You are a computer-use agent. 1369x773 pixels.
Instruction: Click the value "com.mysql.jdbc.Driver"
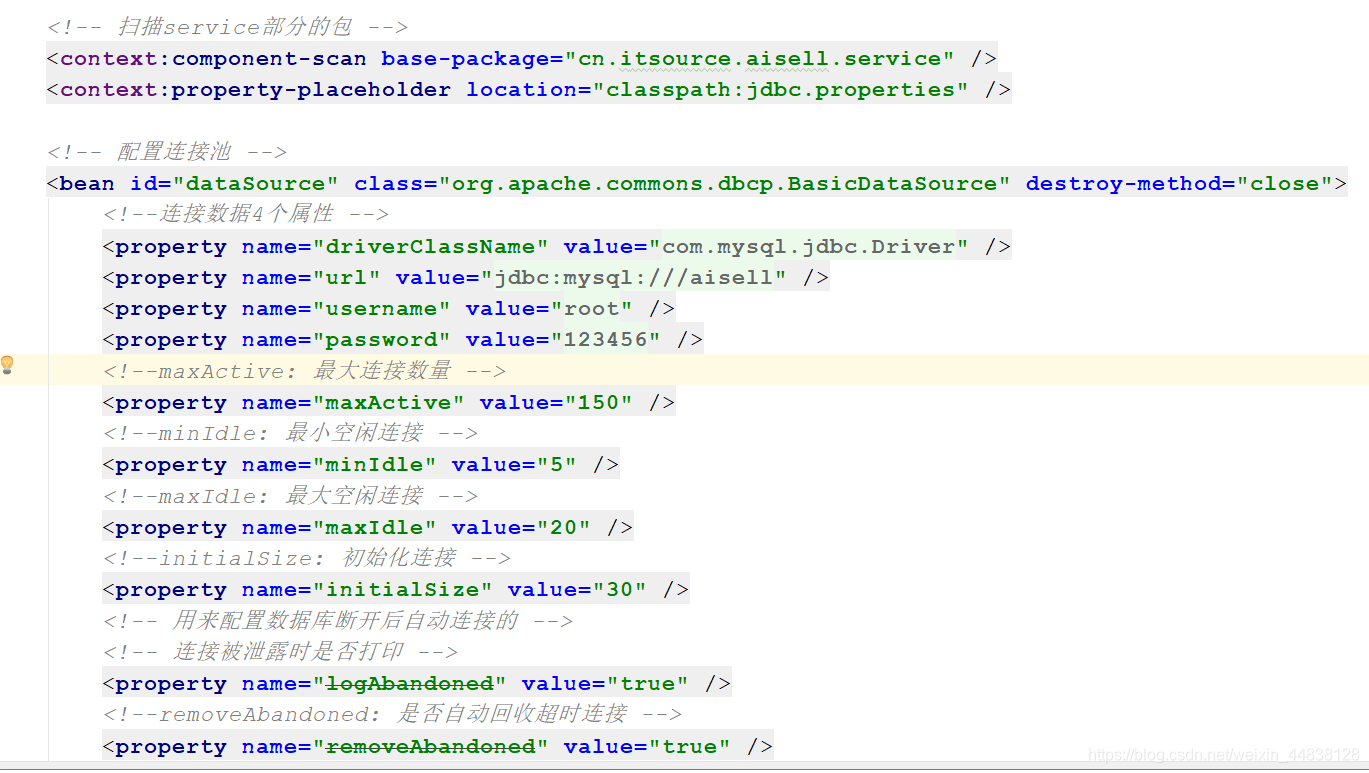click(x=809, y=247)
